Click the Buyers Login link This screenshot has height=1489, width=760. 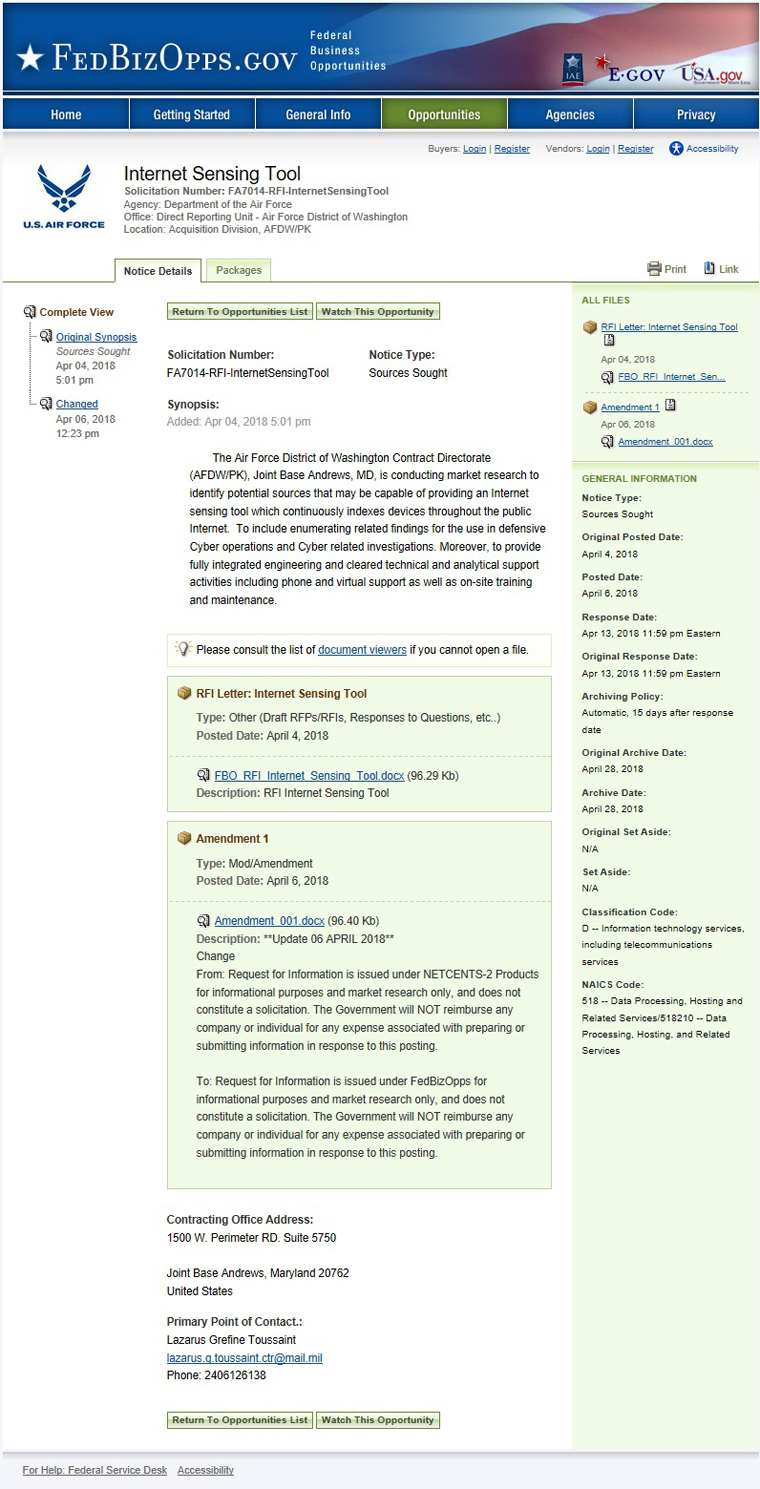(474, 149)
